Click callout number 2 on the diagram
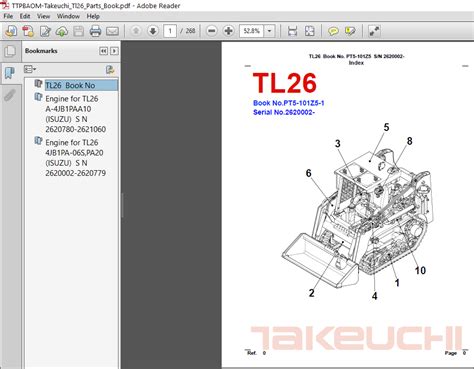 point(312,293)
